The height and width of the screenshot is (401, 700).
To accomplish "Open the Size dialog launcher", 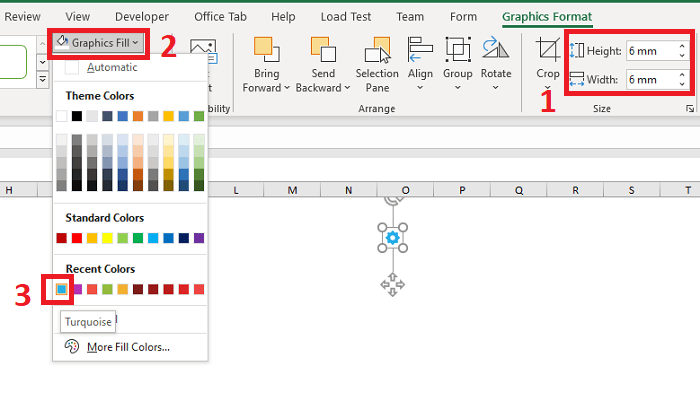I will 690,109.
